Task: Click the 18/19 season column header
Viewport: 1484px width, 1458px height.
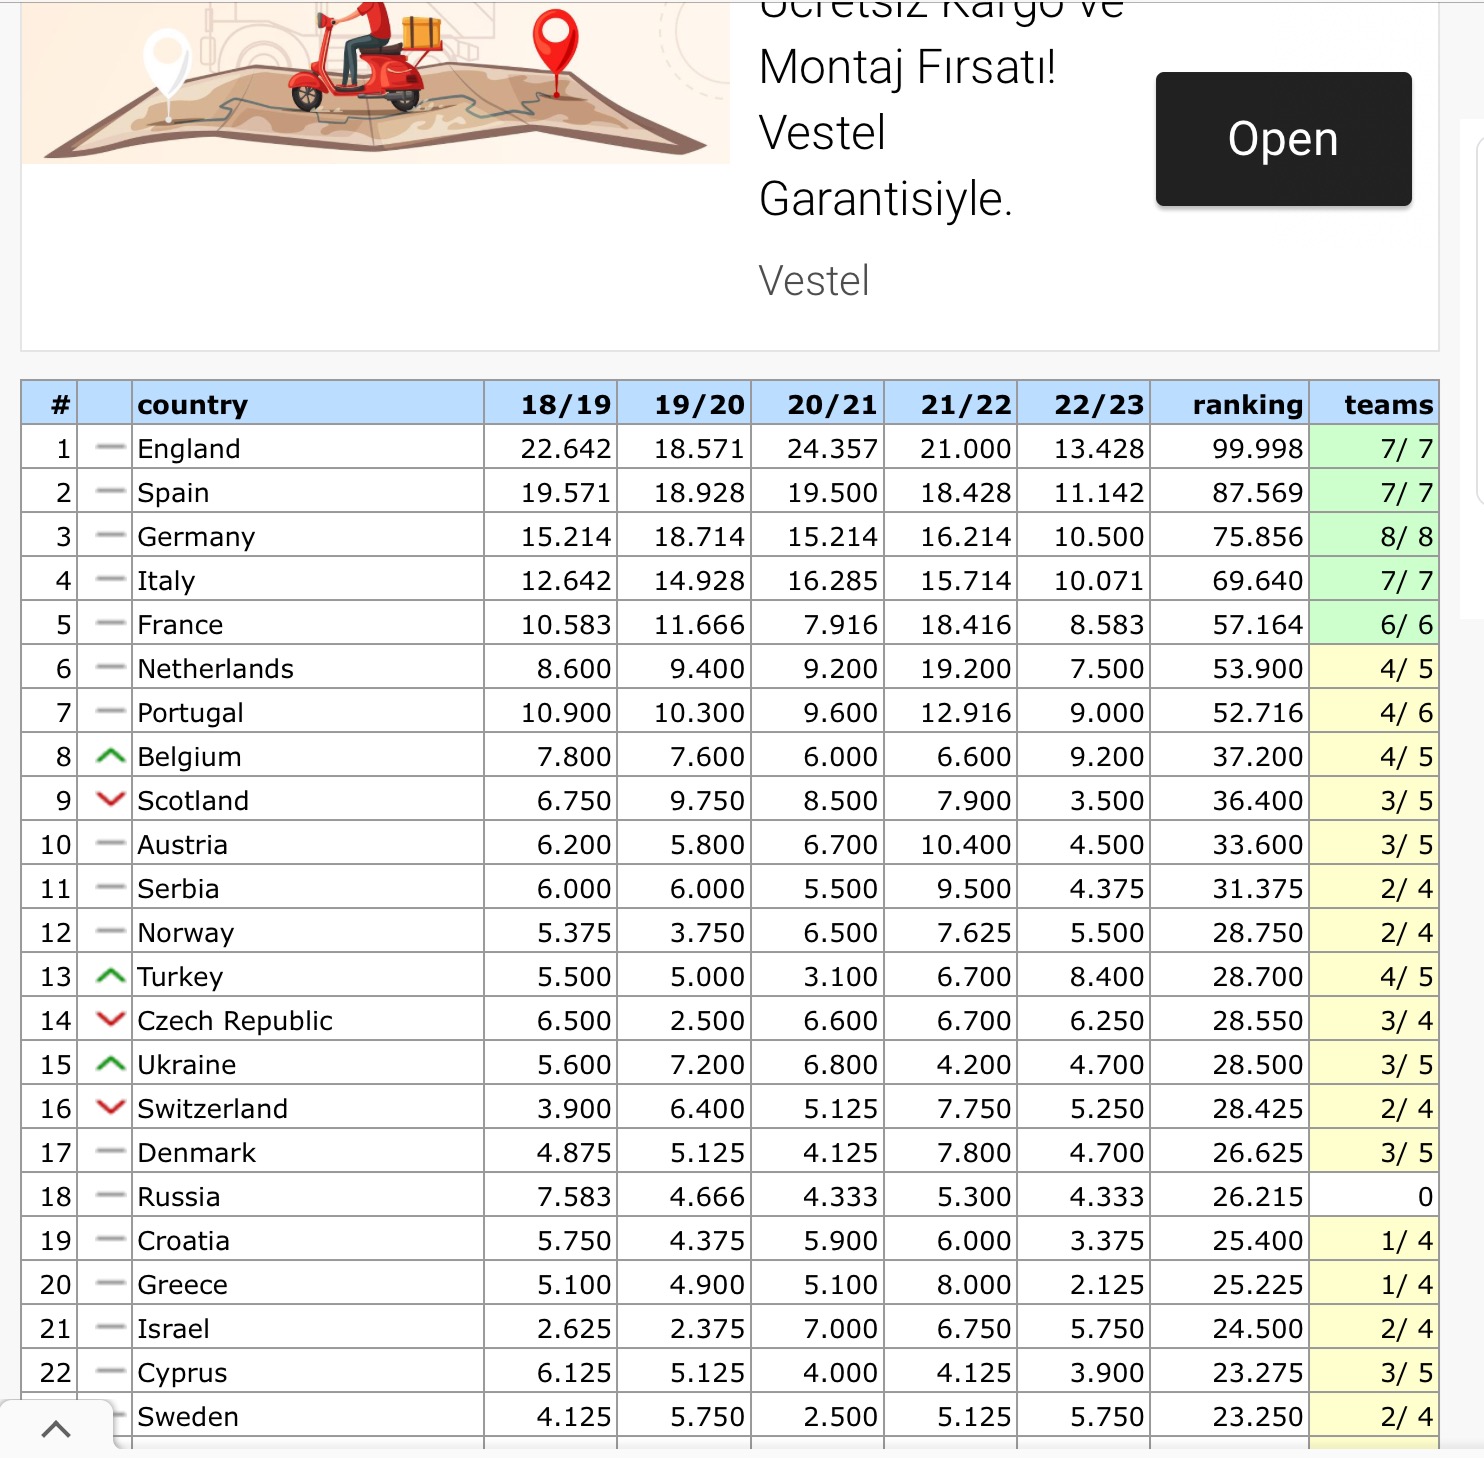Action: point(565,404)
